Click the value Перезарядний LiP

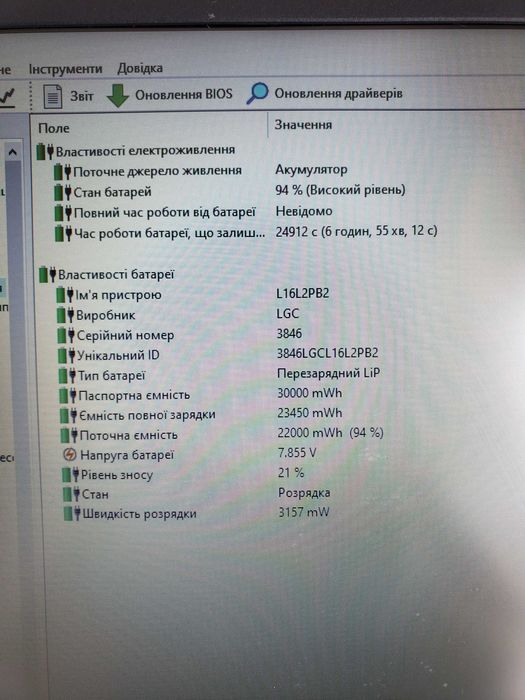pos(329,373)
